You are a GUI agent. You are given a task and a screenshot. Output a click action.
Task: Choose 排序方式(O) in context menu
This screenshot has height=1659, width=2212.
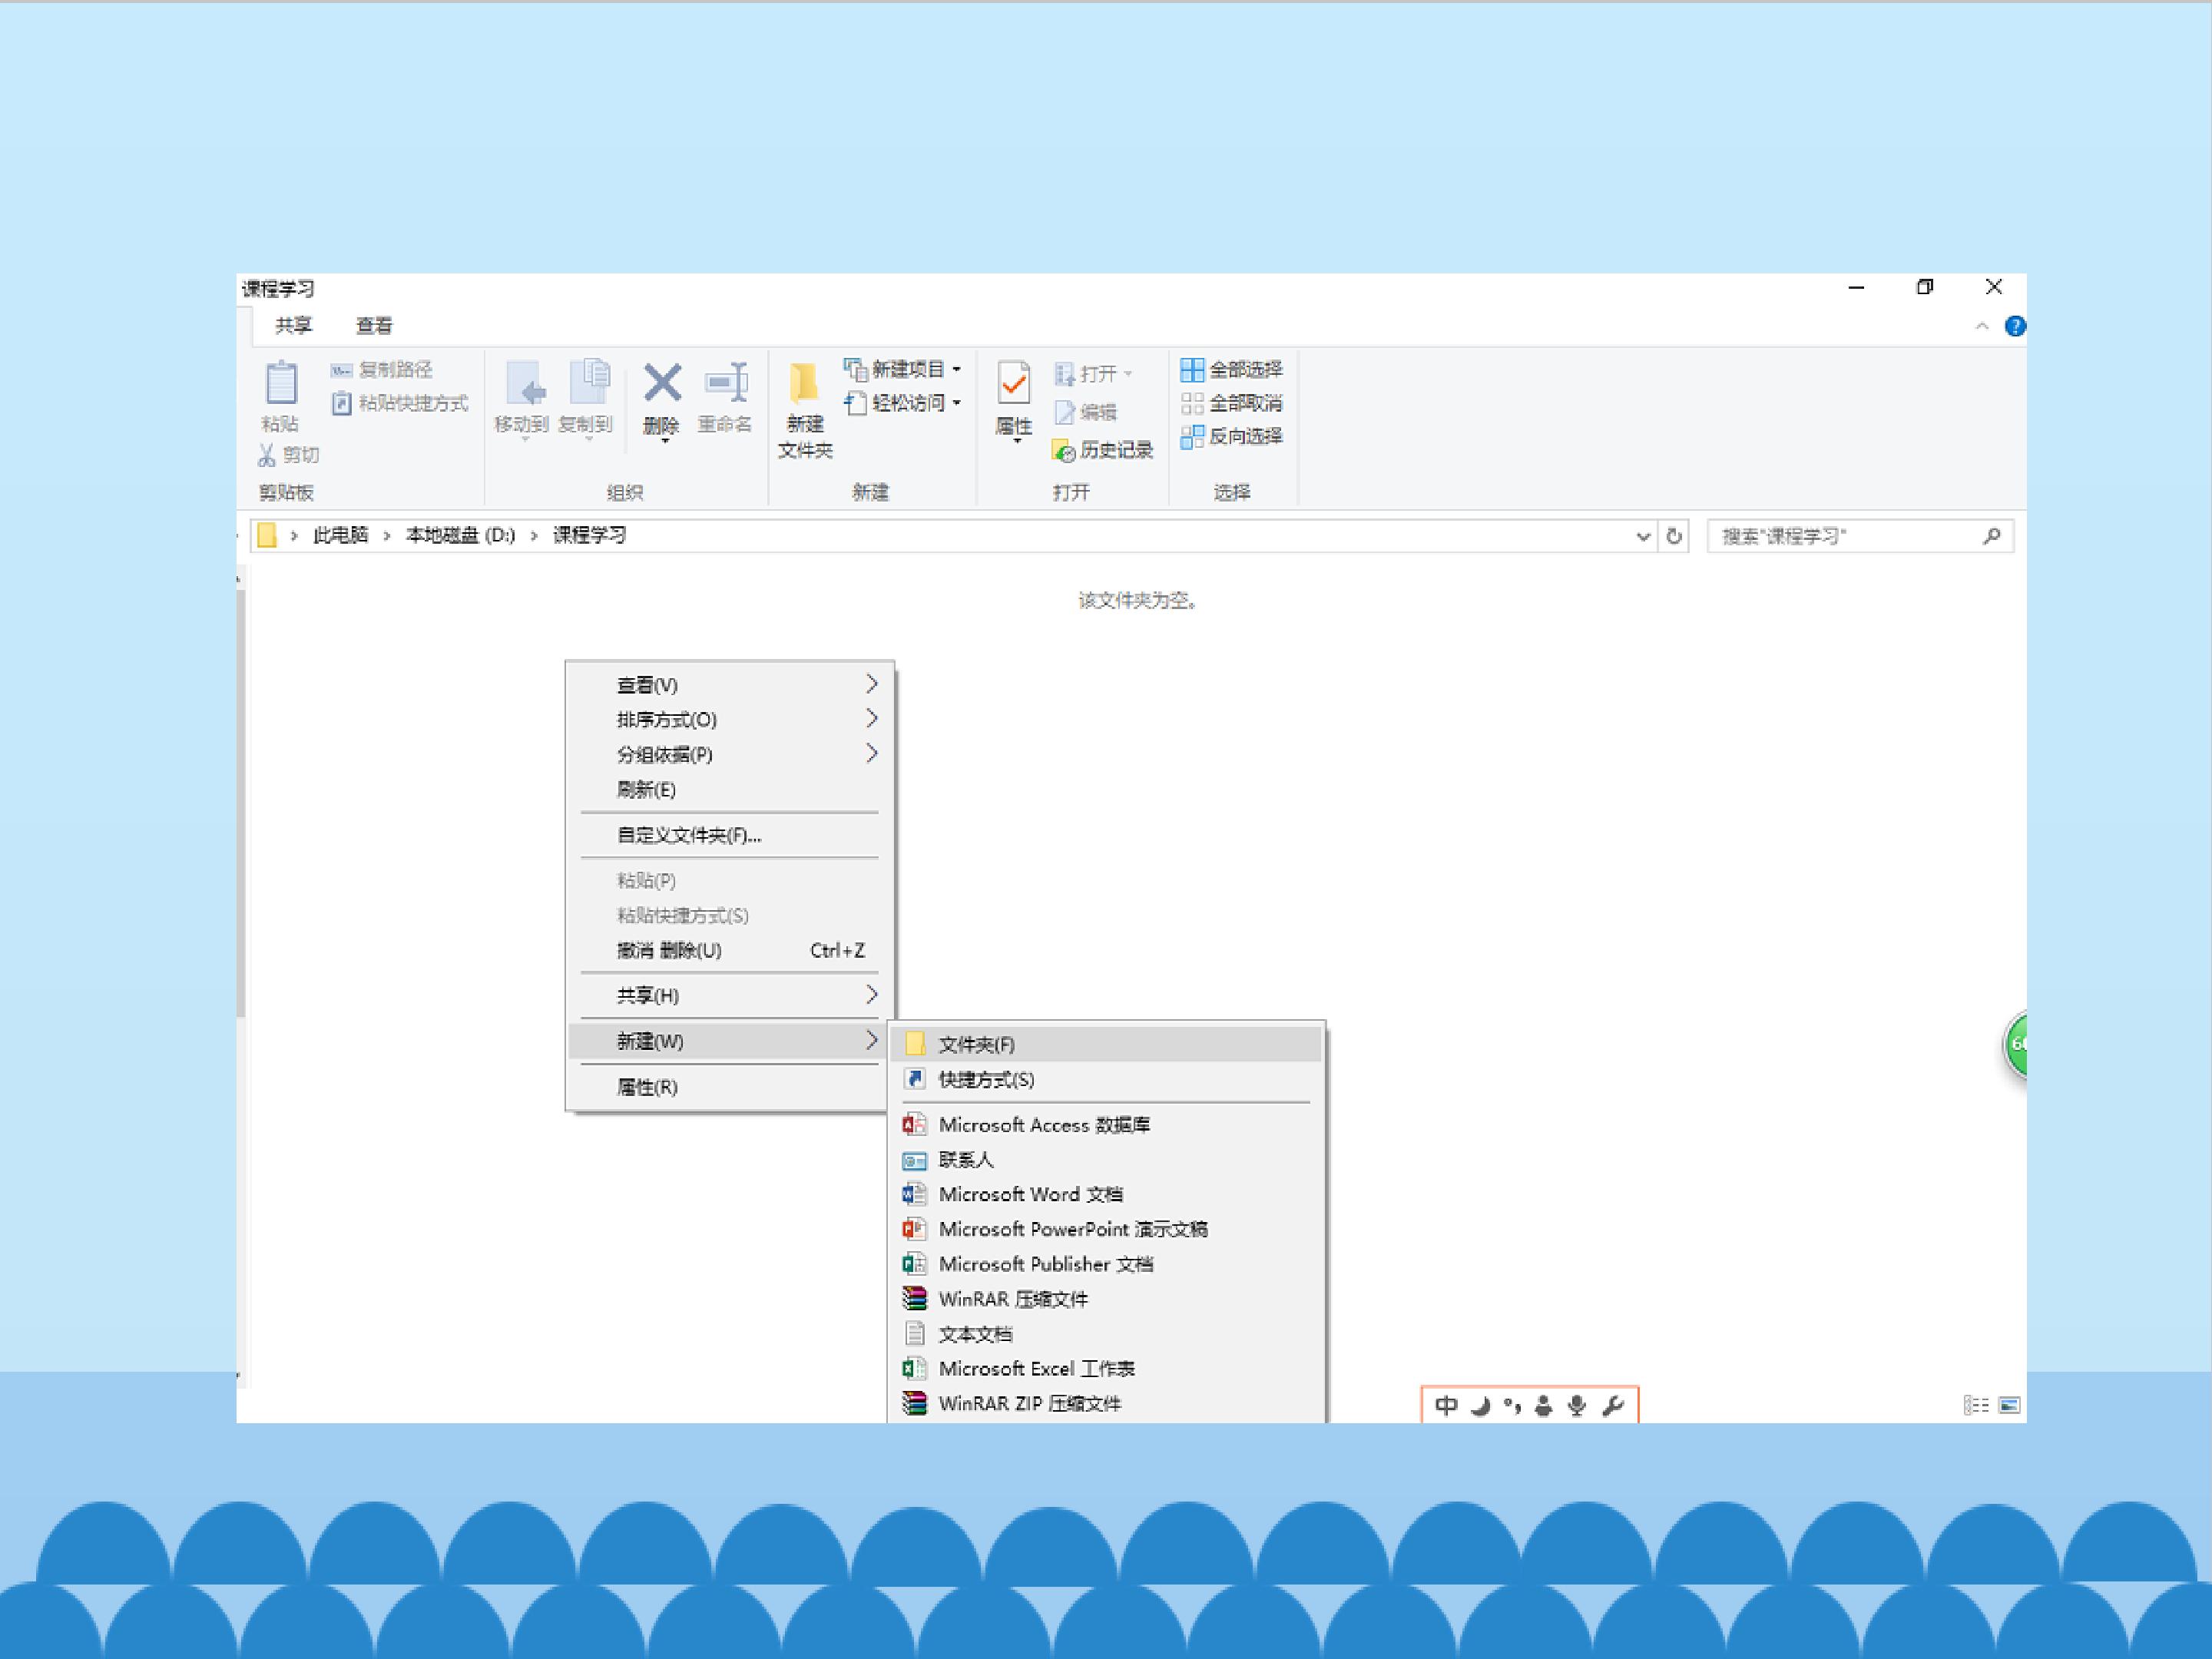(730, 720)
